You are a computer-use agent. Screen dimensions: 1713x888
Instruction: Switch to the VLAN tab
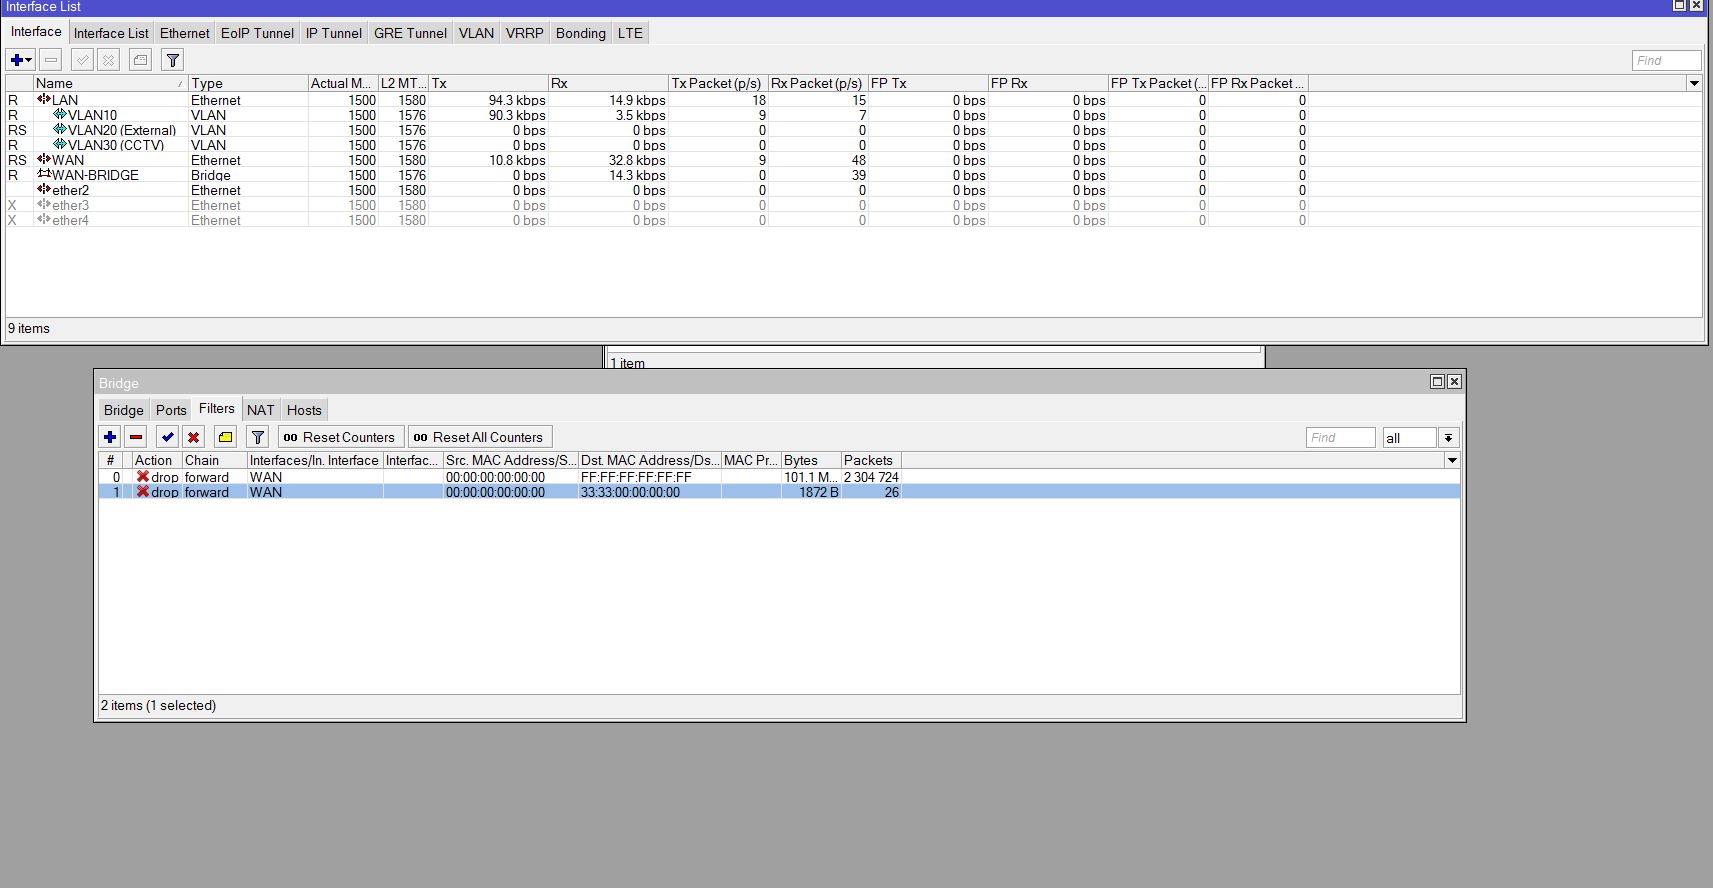476,33
